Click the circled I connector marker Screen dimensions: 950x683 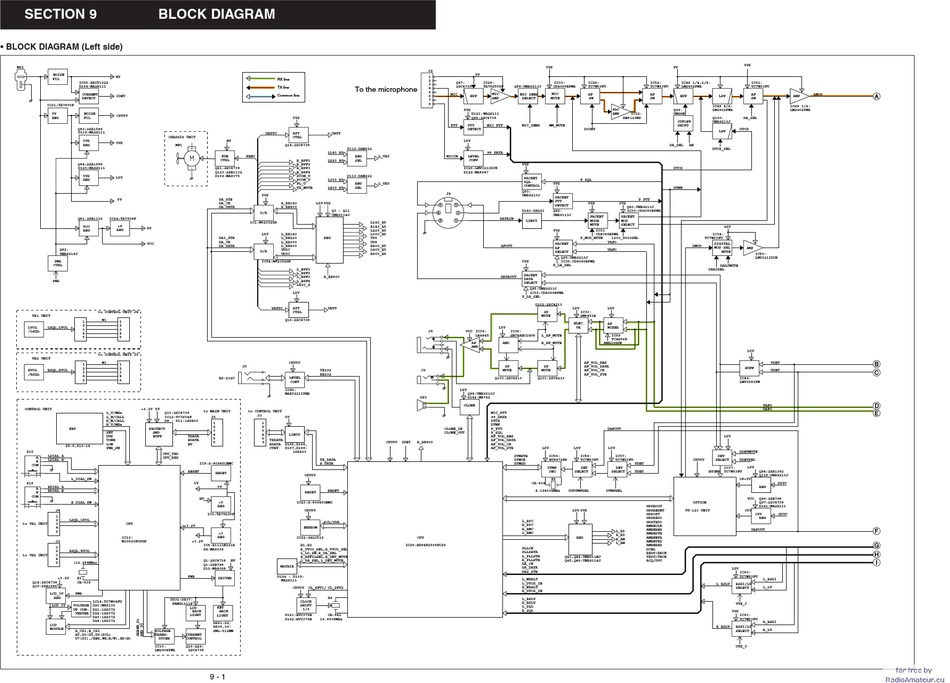(x=876, y=563)
